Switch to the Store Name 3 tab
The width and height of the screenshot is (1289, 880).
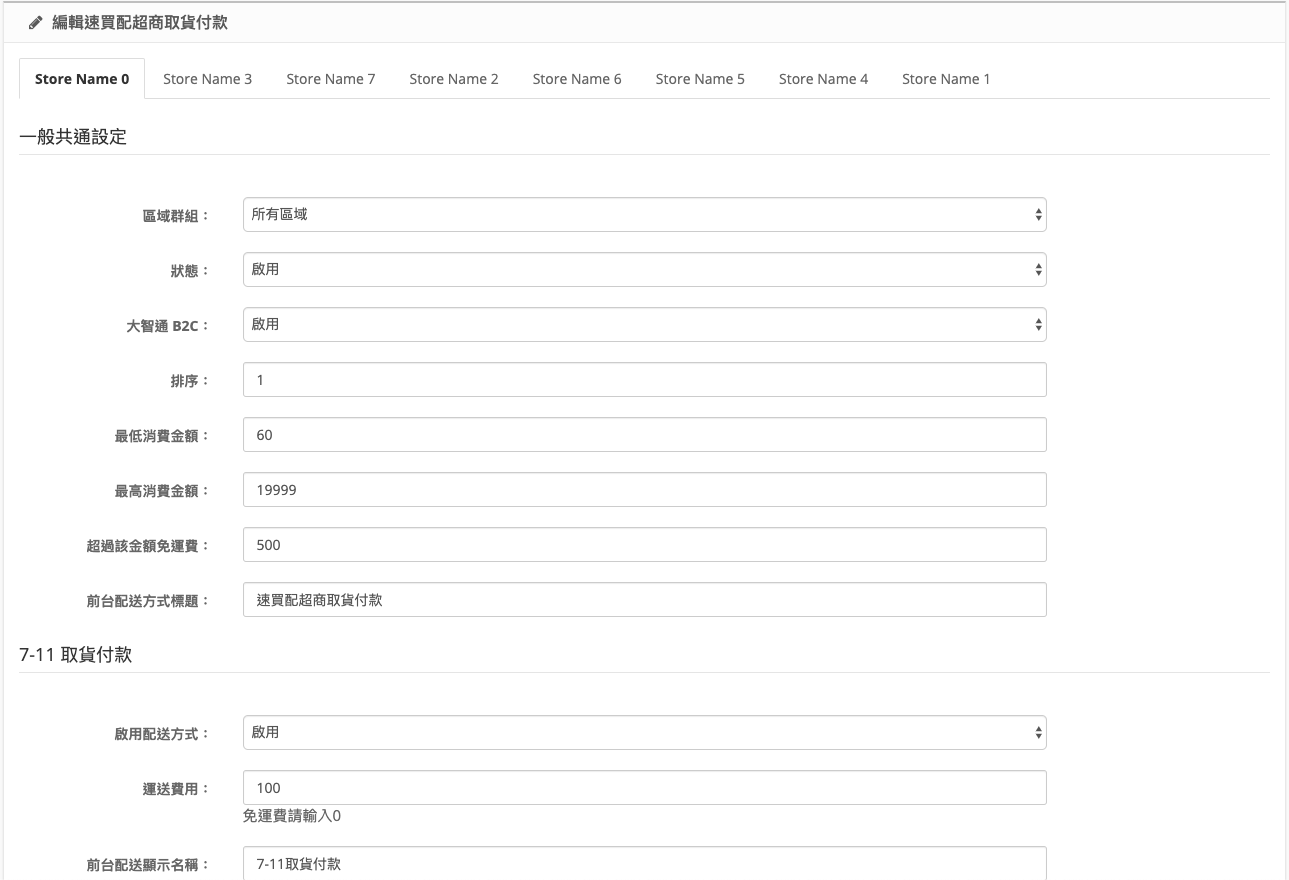(207, 79)
